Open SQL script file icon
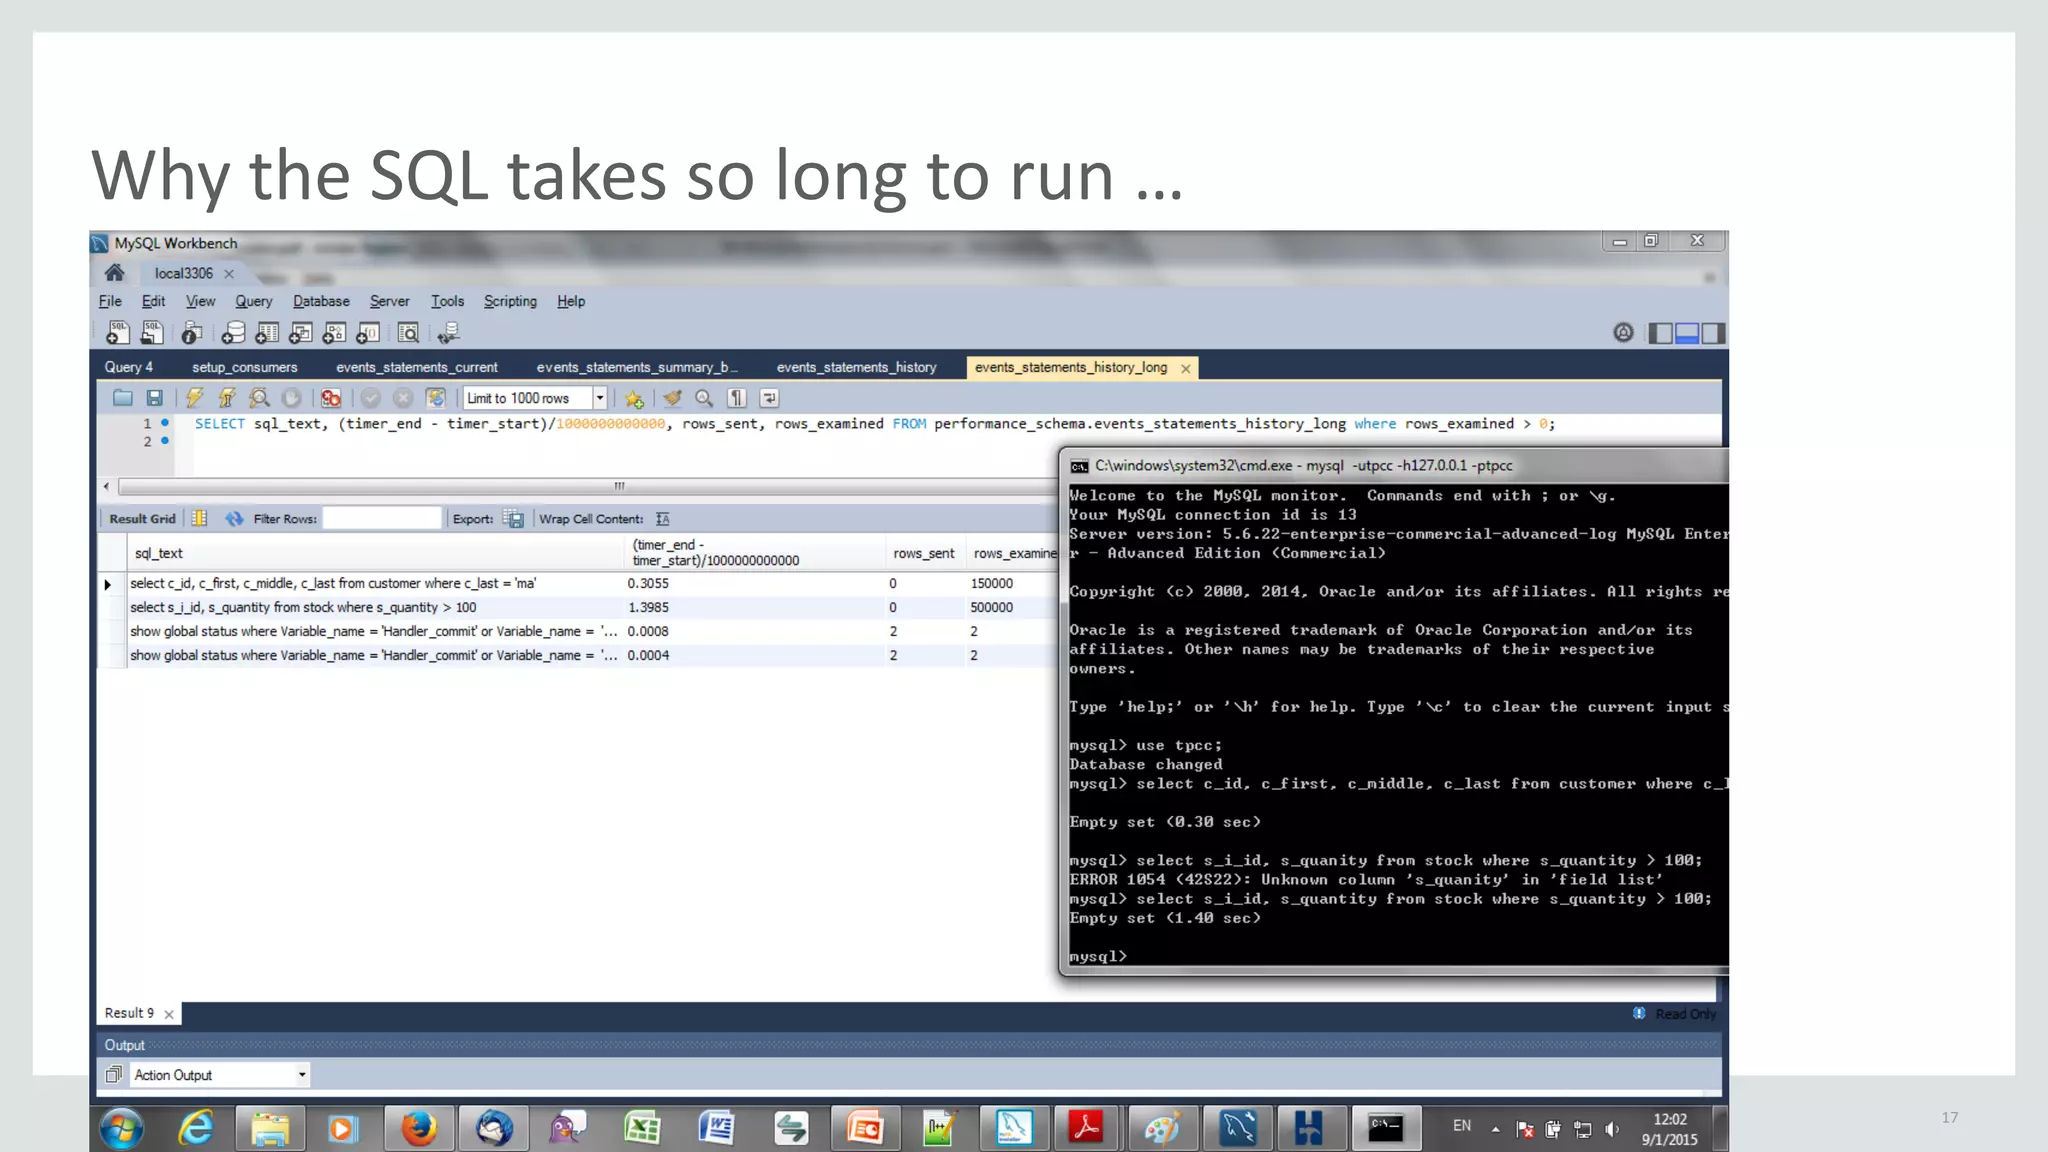 152,333
